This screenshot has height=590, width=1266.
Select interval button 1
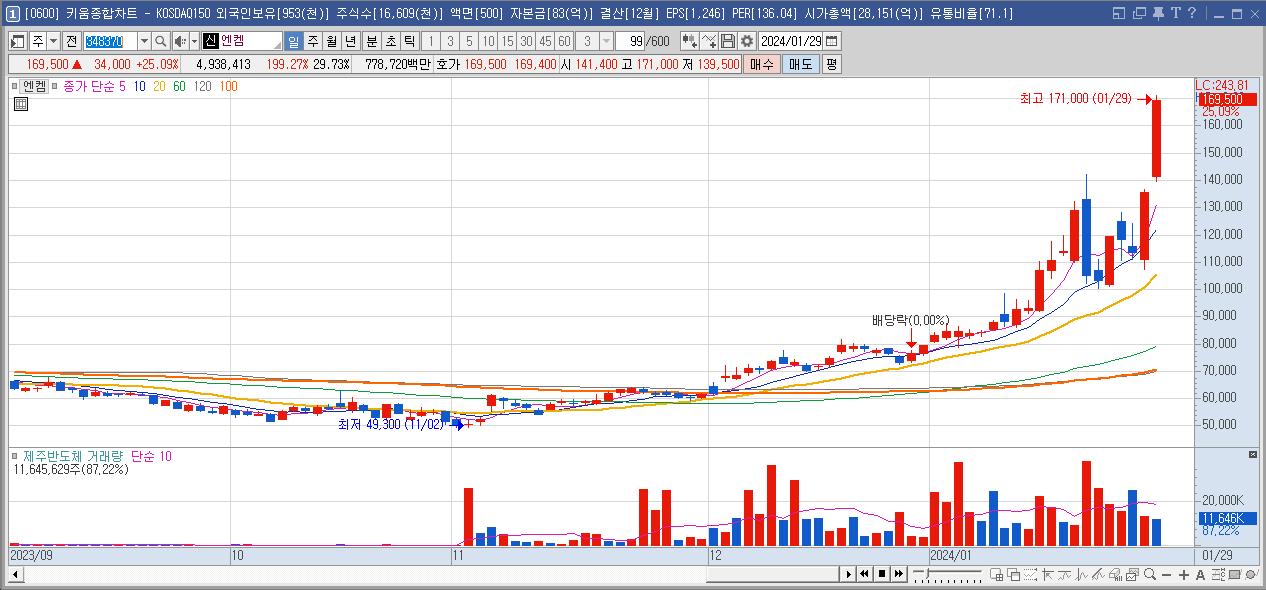pos(431,41)
